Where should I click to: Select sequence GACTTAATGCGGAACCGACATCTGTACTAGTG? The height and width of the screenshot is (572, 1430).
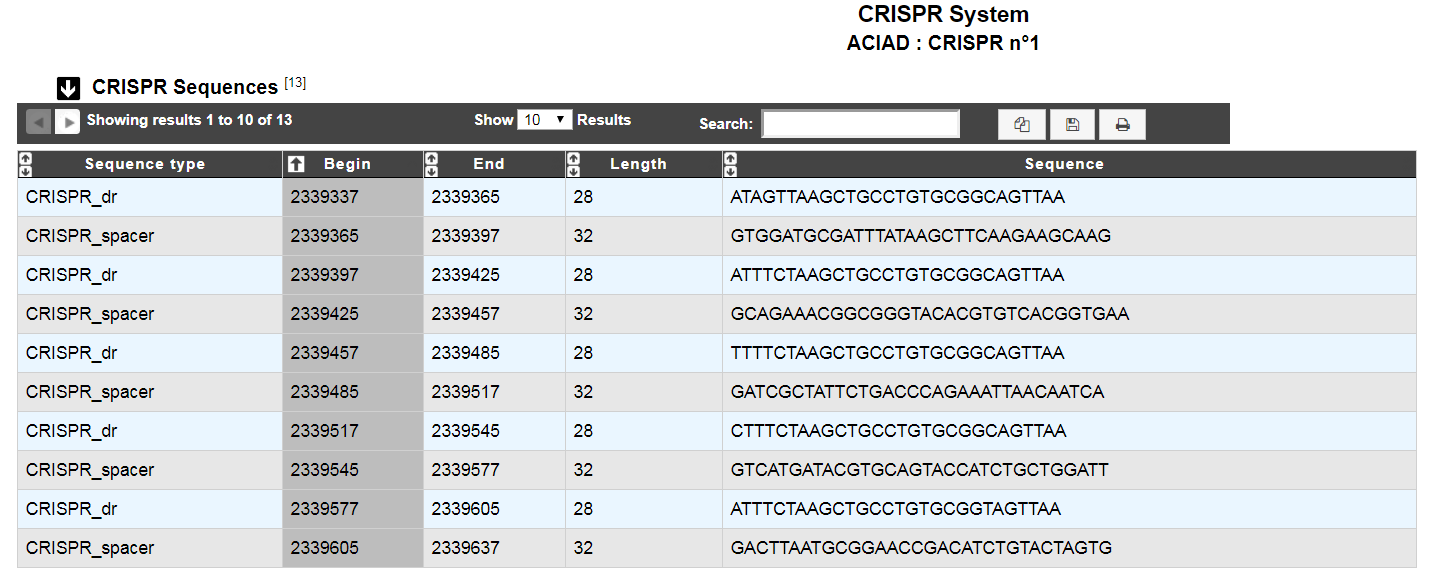921,548
